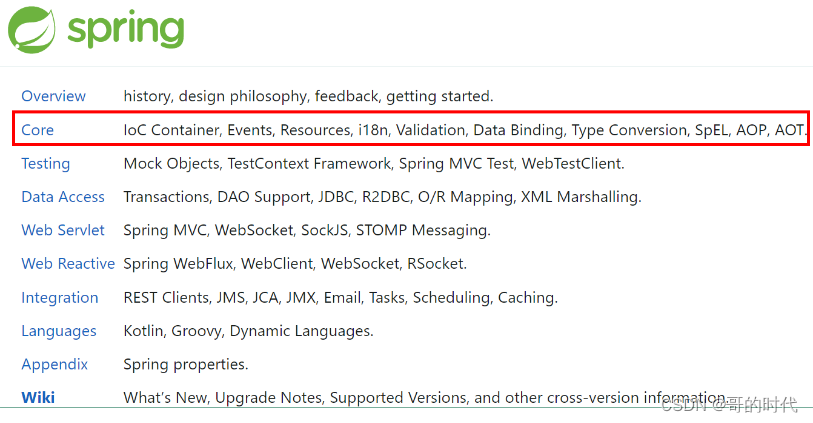
Task: Click the Languages link
Action: [59, 331]
